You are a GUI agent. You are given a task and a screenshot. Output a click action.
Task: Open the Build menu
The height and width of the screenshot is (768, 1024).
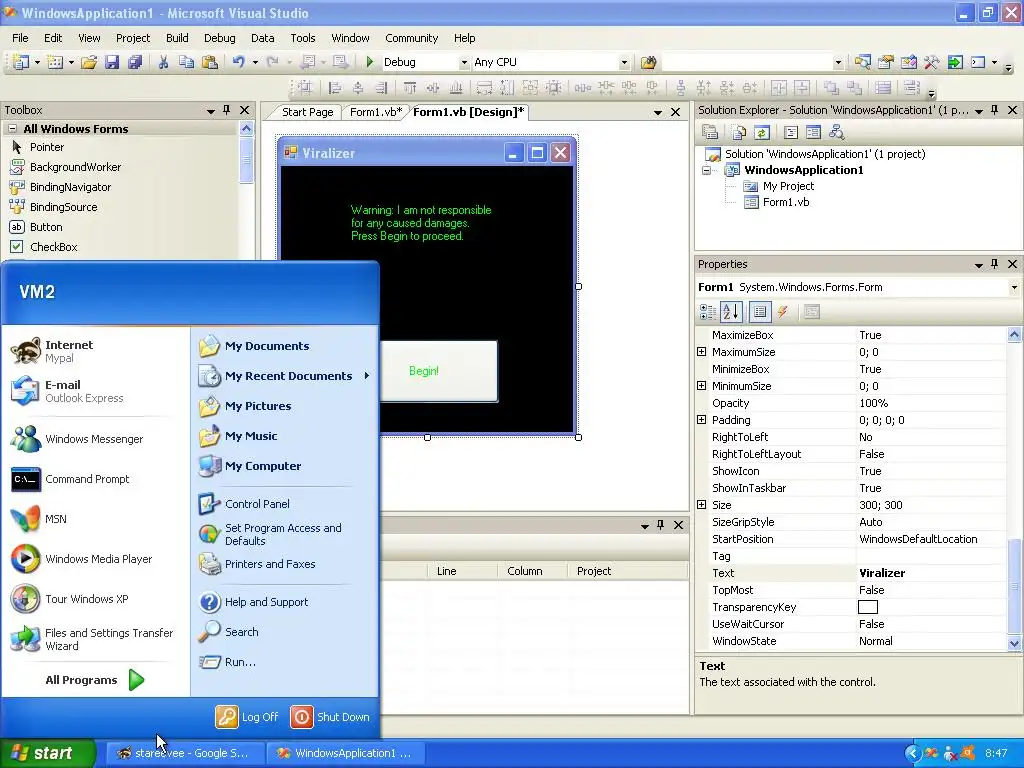point(177,38)
